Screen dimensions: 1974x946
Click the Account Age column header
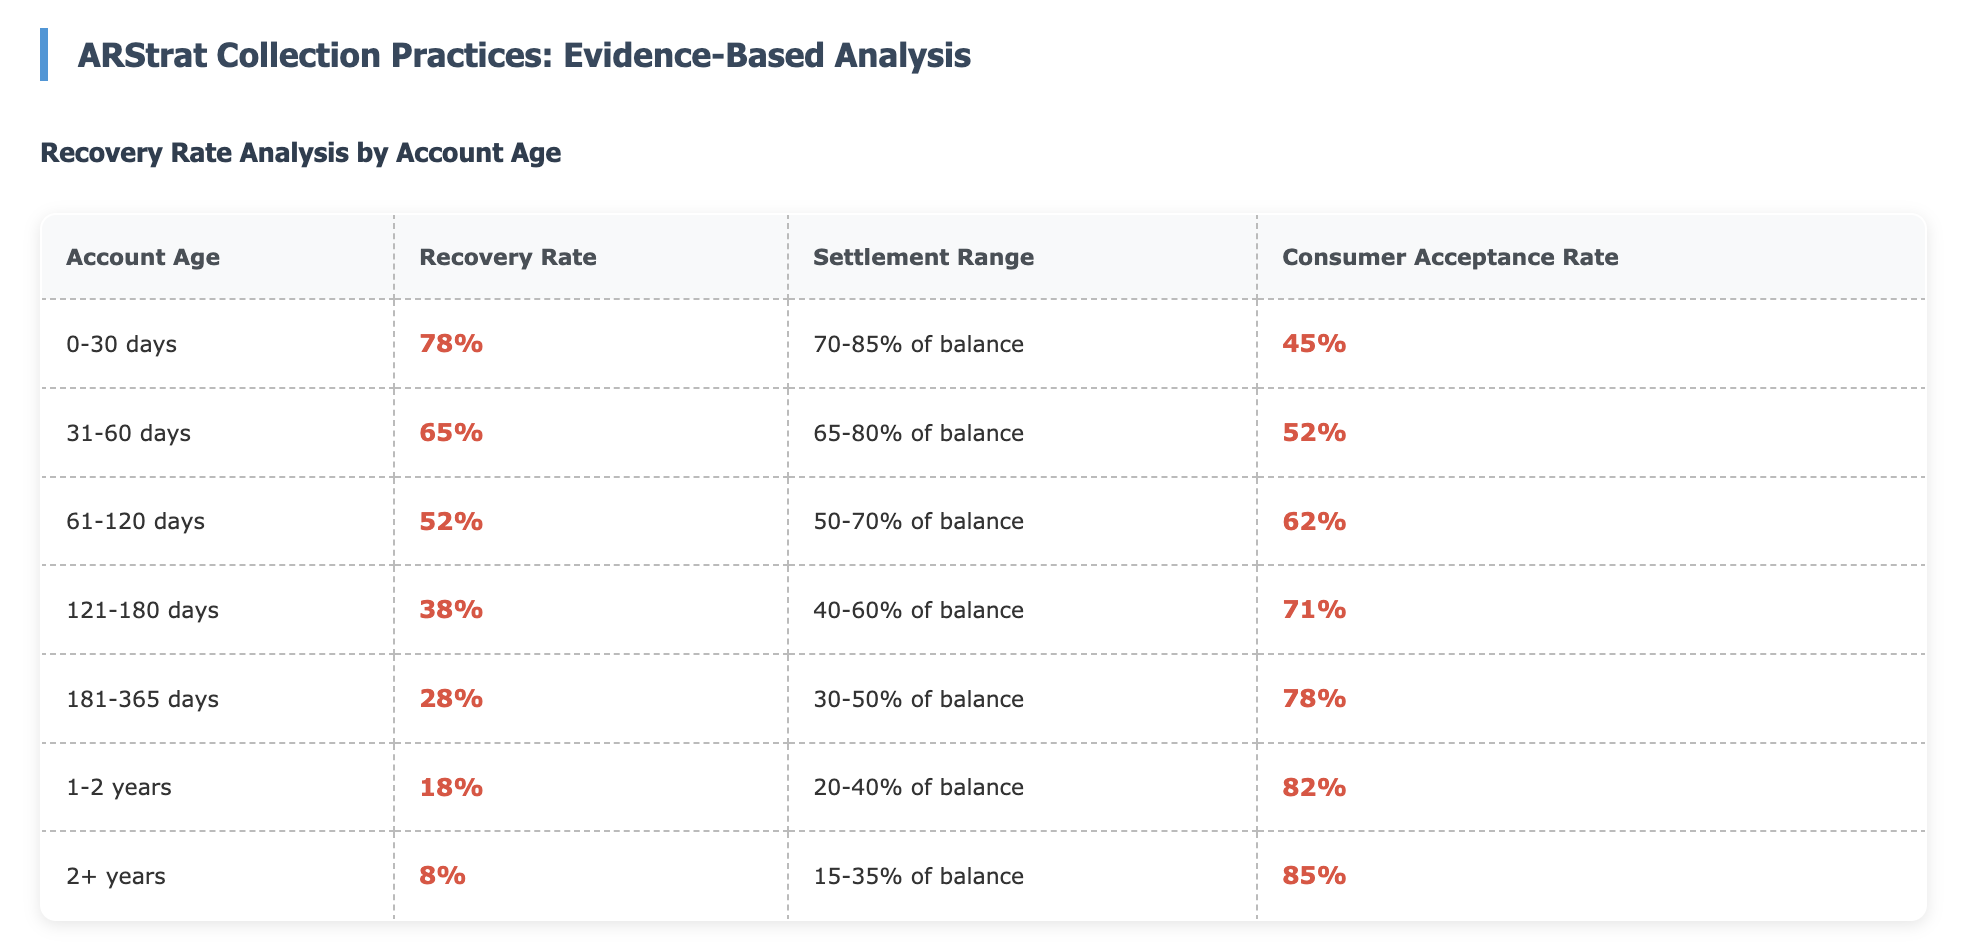coord(143,257)
